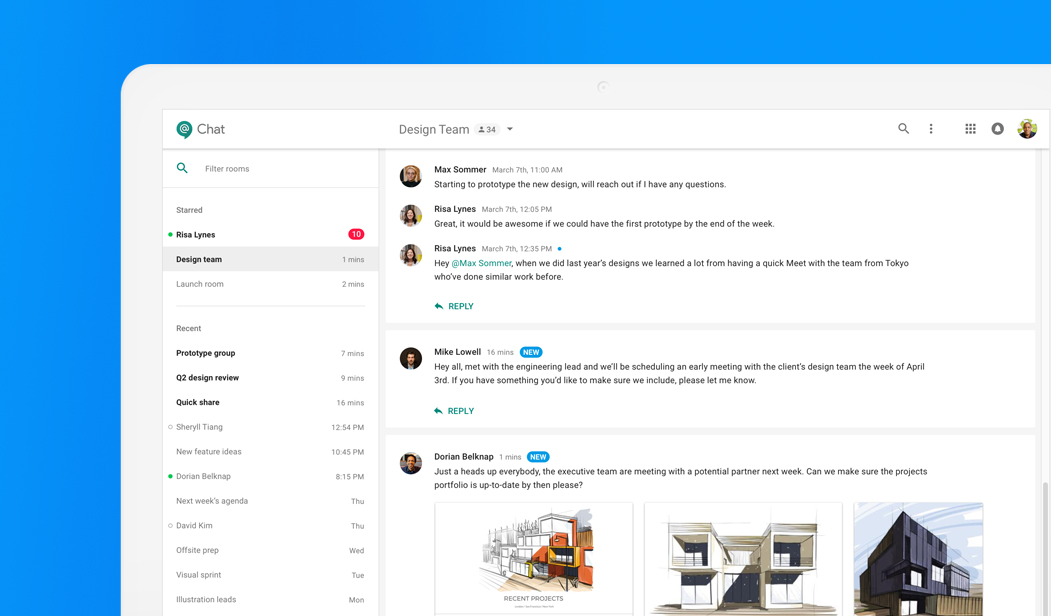
Task: Click Max Sommer's profile avatar
Action: 411,175
